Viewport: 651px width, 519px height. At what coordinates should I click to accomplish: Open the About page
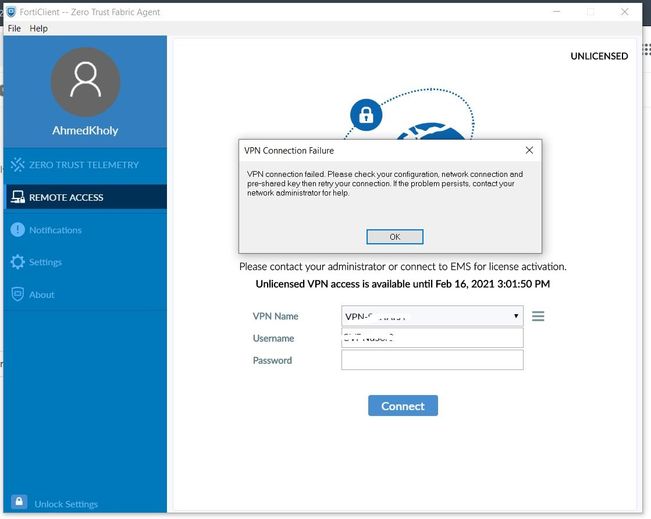pos(85,294)
